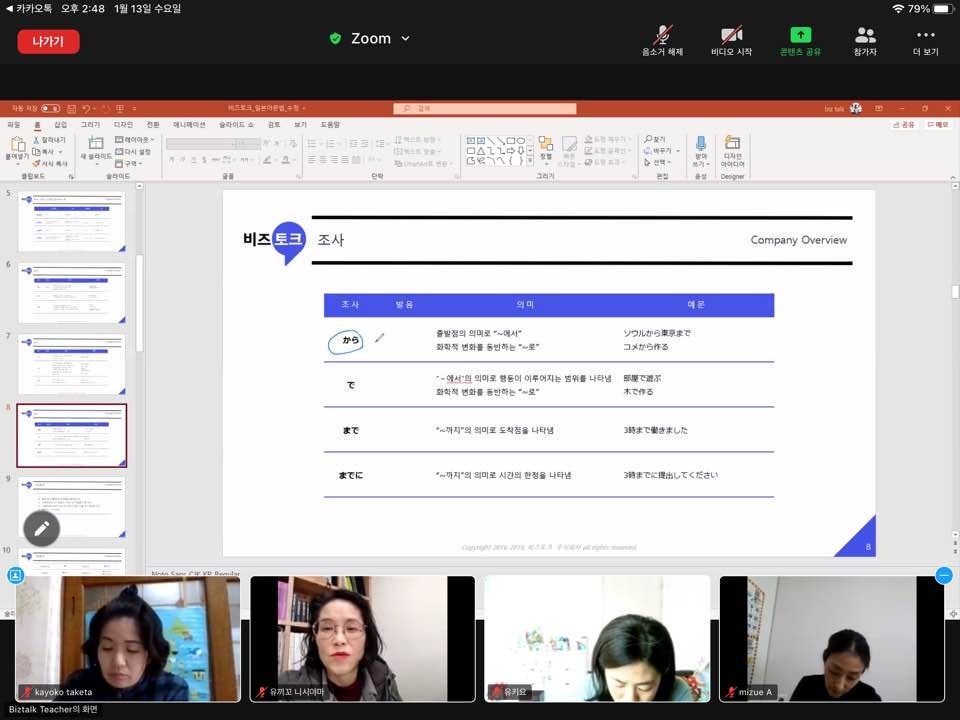Click the PowerPoint 검색 search box
The image size is (960, 720).
tap(484, 108)
